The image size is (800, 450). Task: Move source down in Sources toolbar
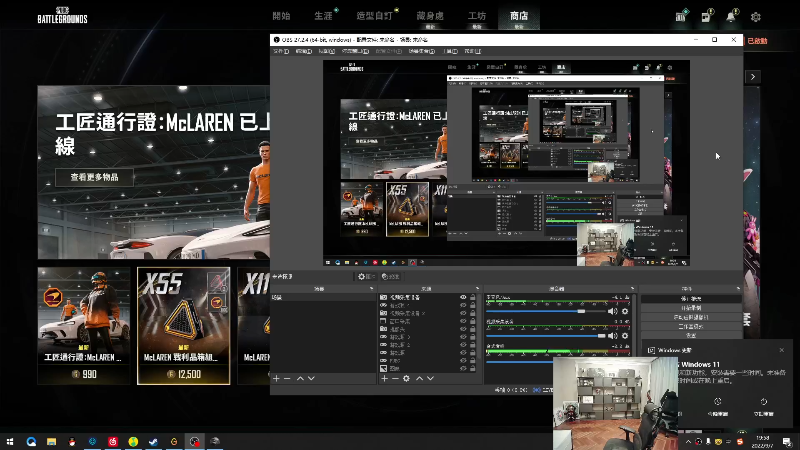coord(431,379)
